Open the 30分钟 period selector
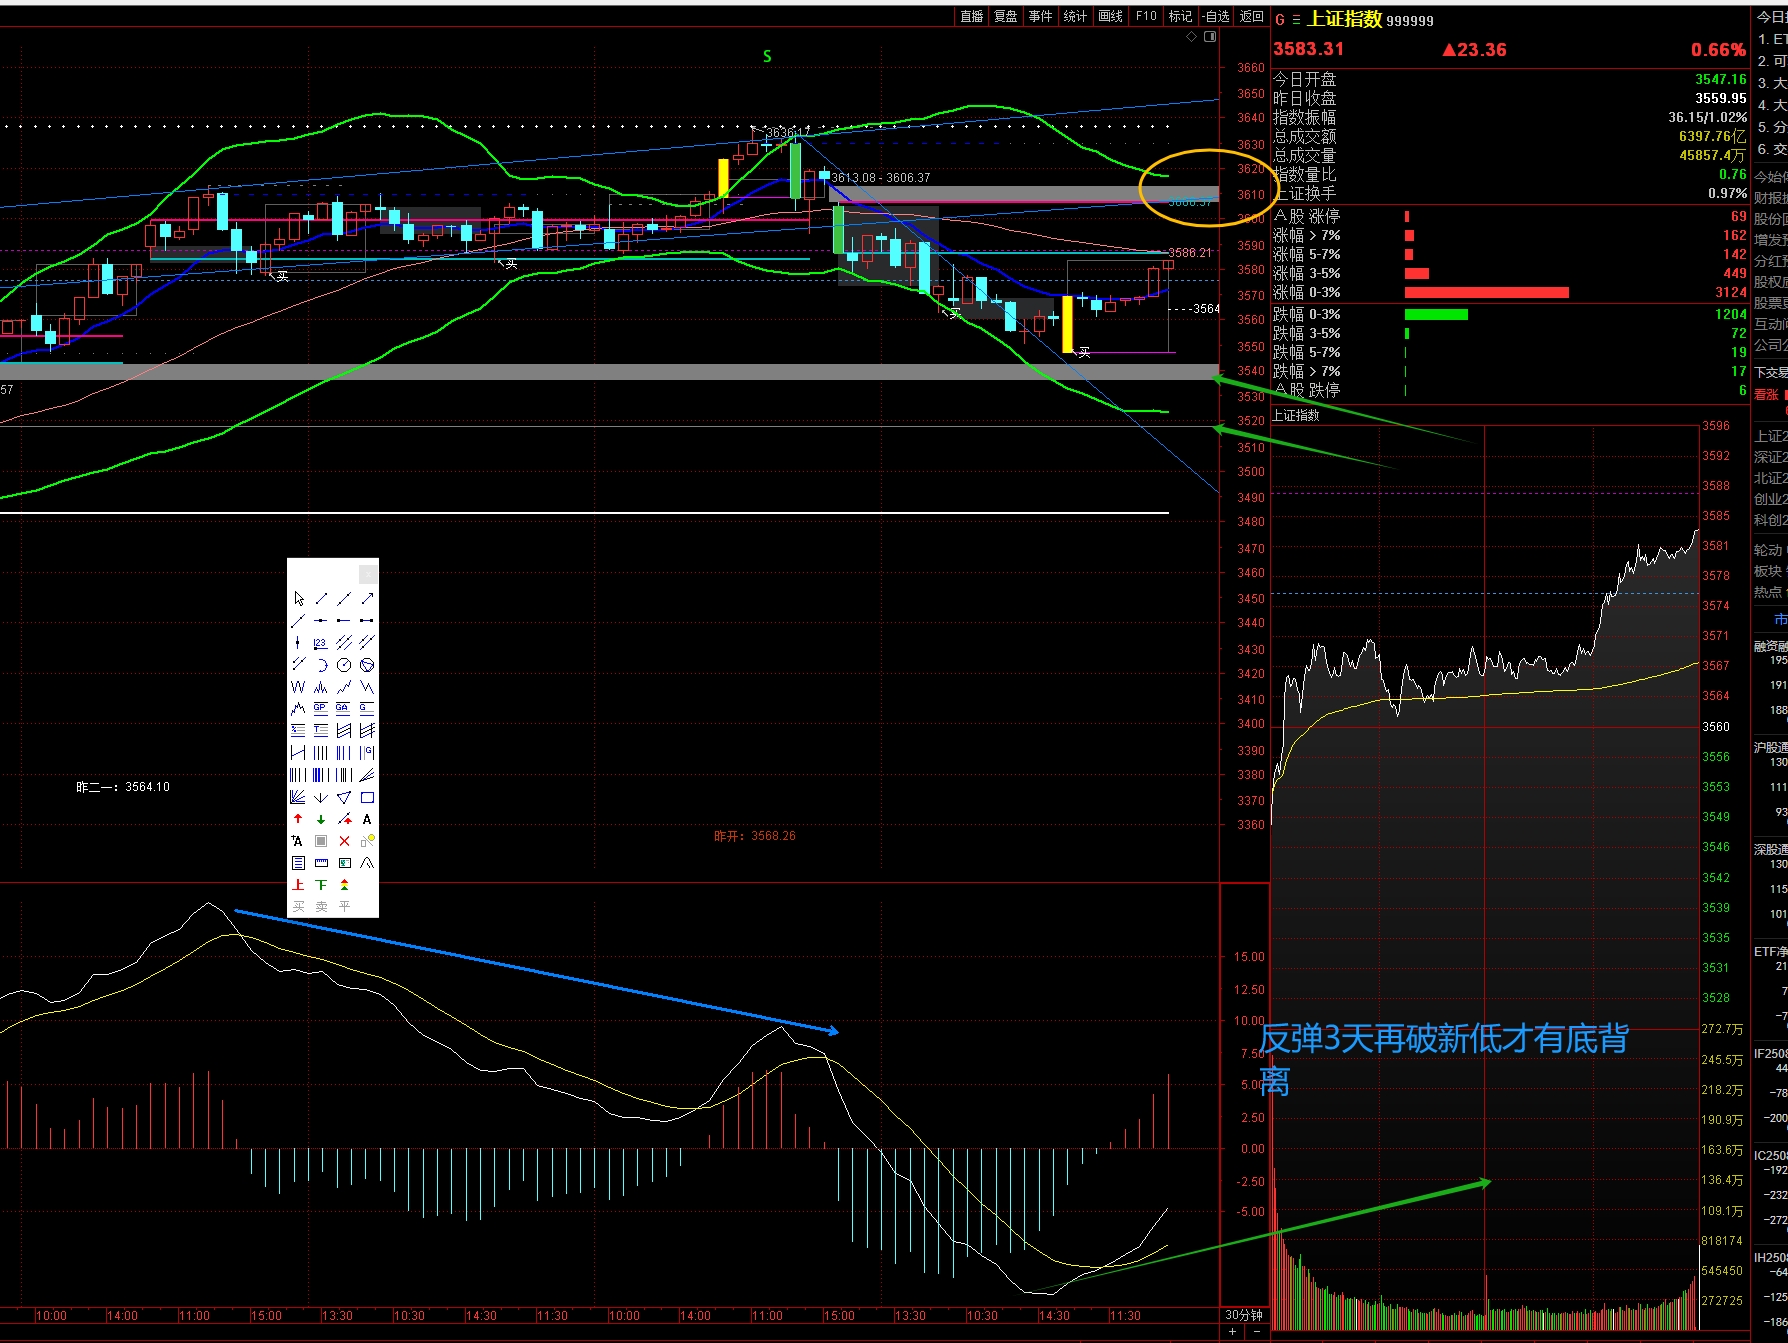 coord(1244,1315)
